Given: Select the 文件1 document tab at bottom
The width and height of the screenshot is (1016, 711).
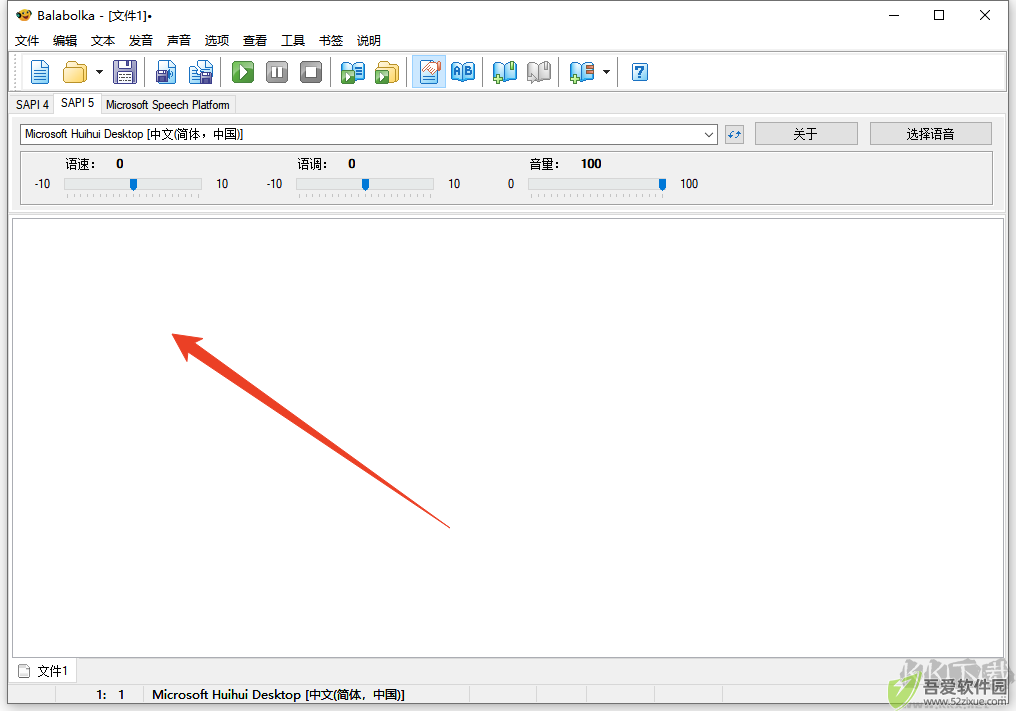Looking at the screenshot, I should click(43, 671).
